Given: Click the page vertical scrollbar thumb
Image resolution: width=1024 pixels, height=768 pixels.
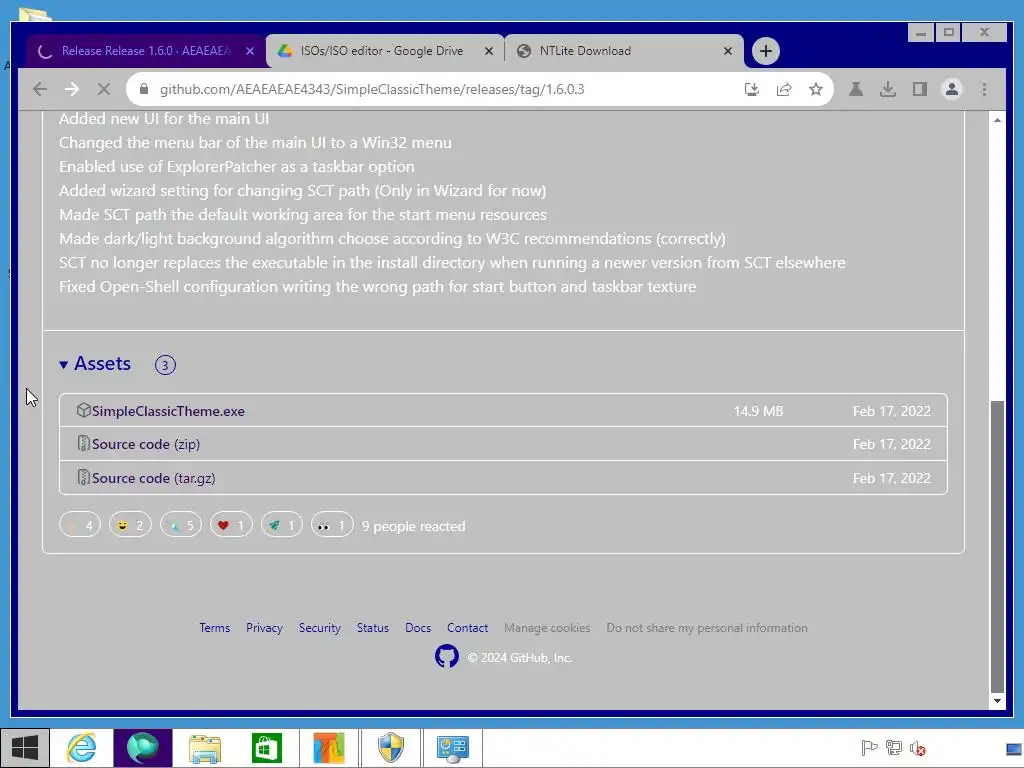Looking at the screenshot, I should (997, 547).
